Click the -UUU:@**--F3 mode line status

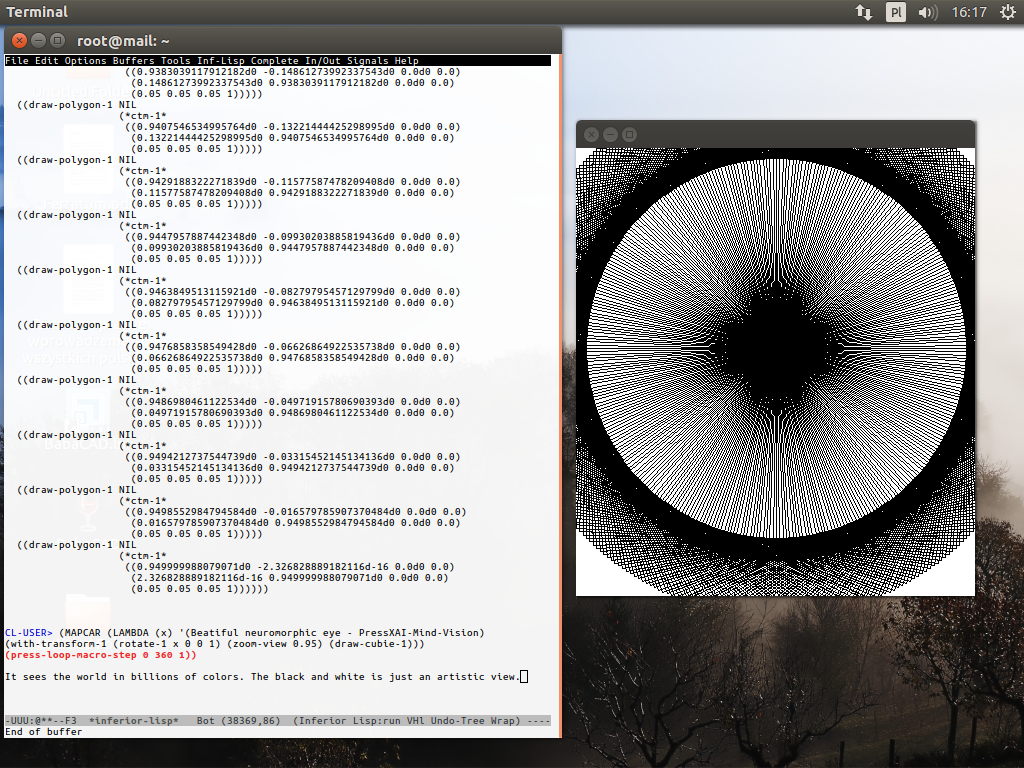tap(41, 721)
